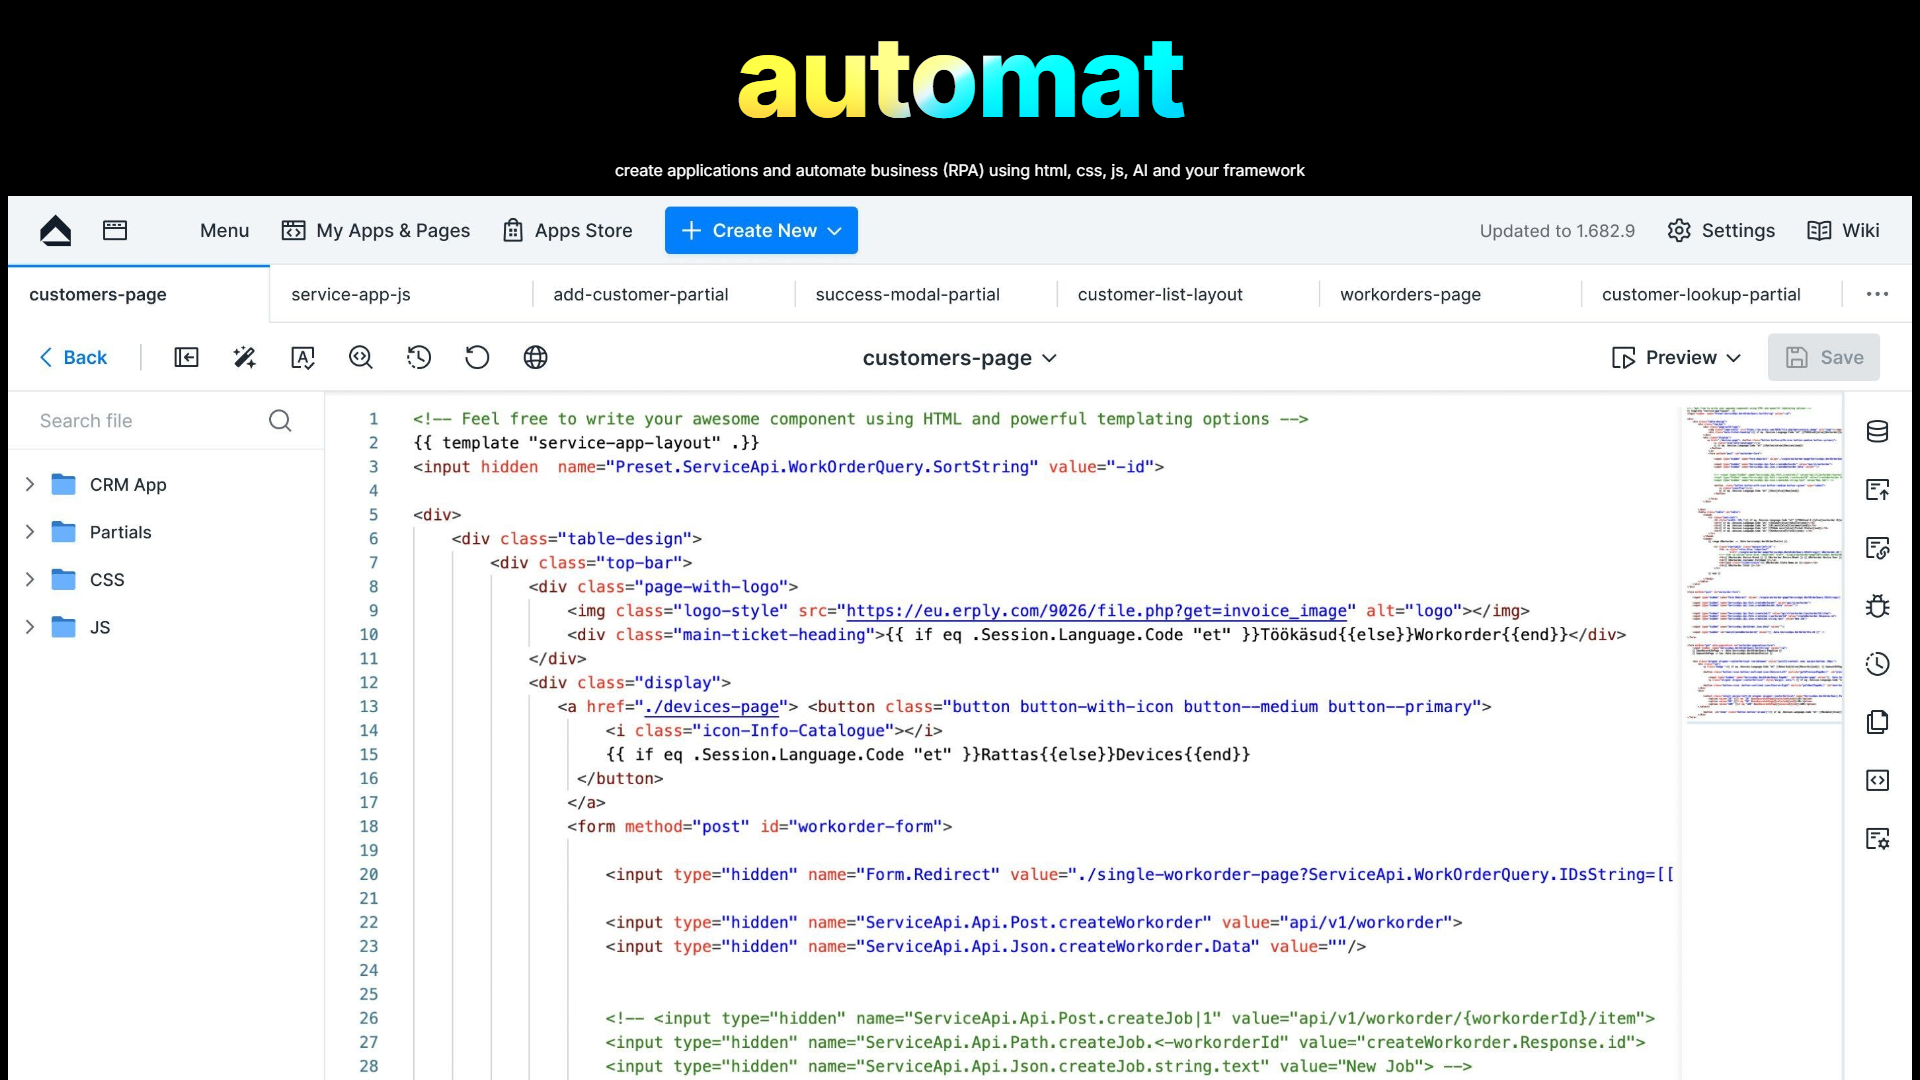Image resolution: width=1920 pixels, height=1080 pixels.
Task: Click the home icon in the top bar
Action: point(56,230)
